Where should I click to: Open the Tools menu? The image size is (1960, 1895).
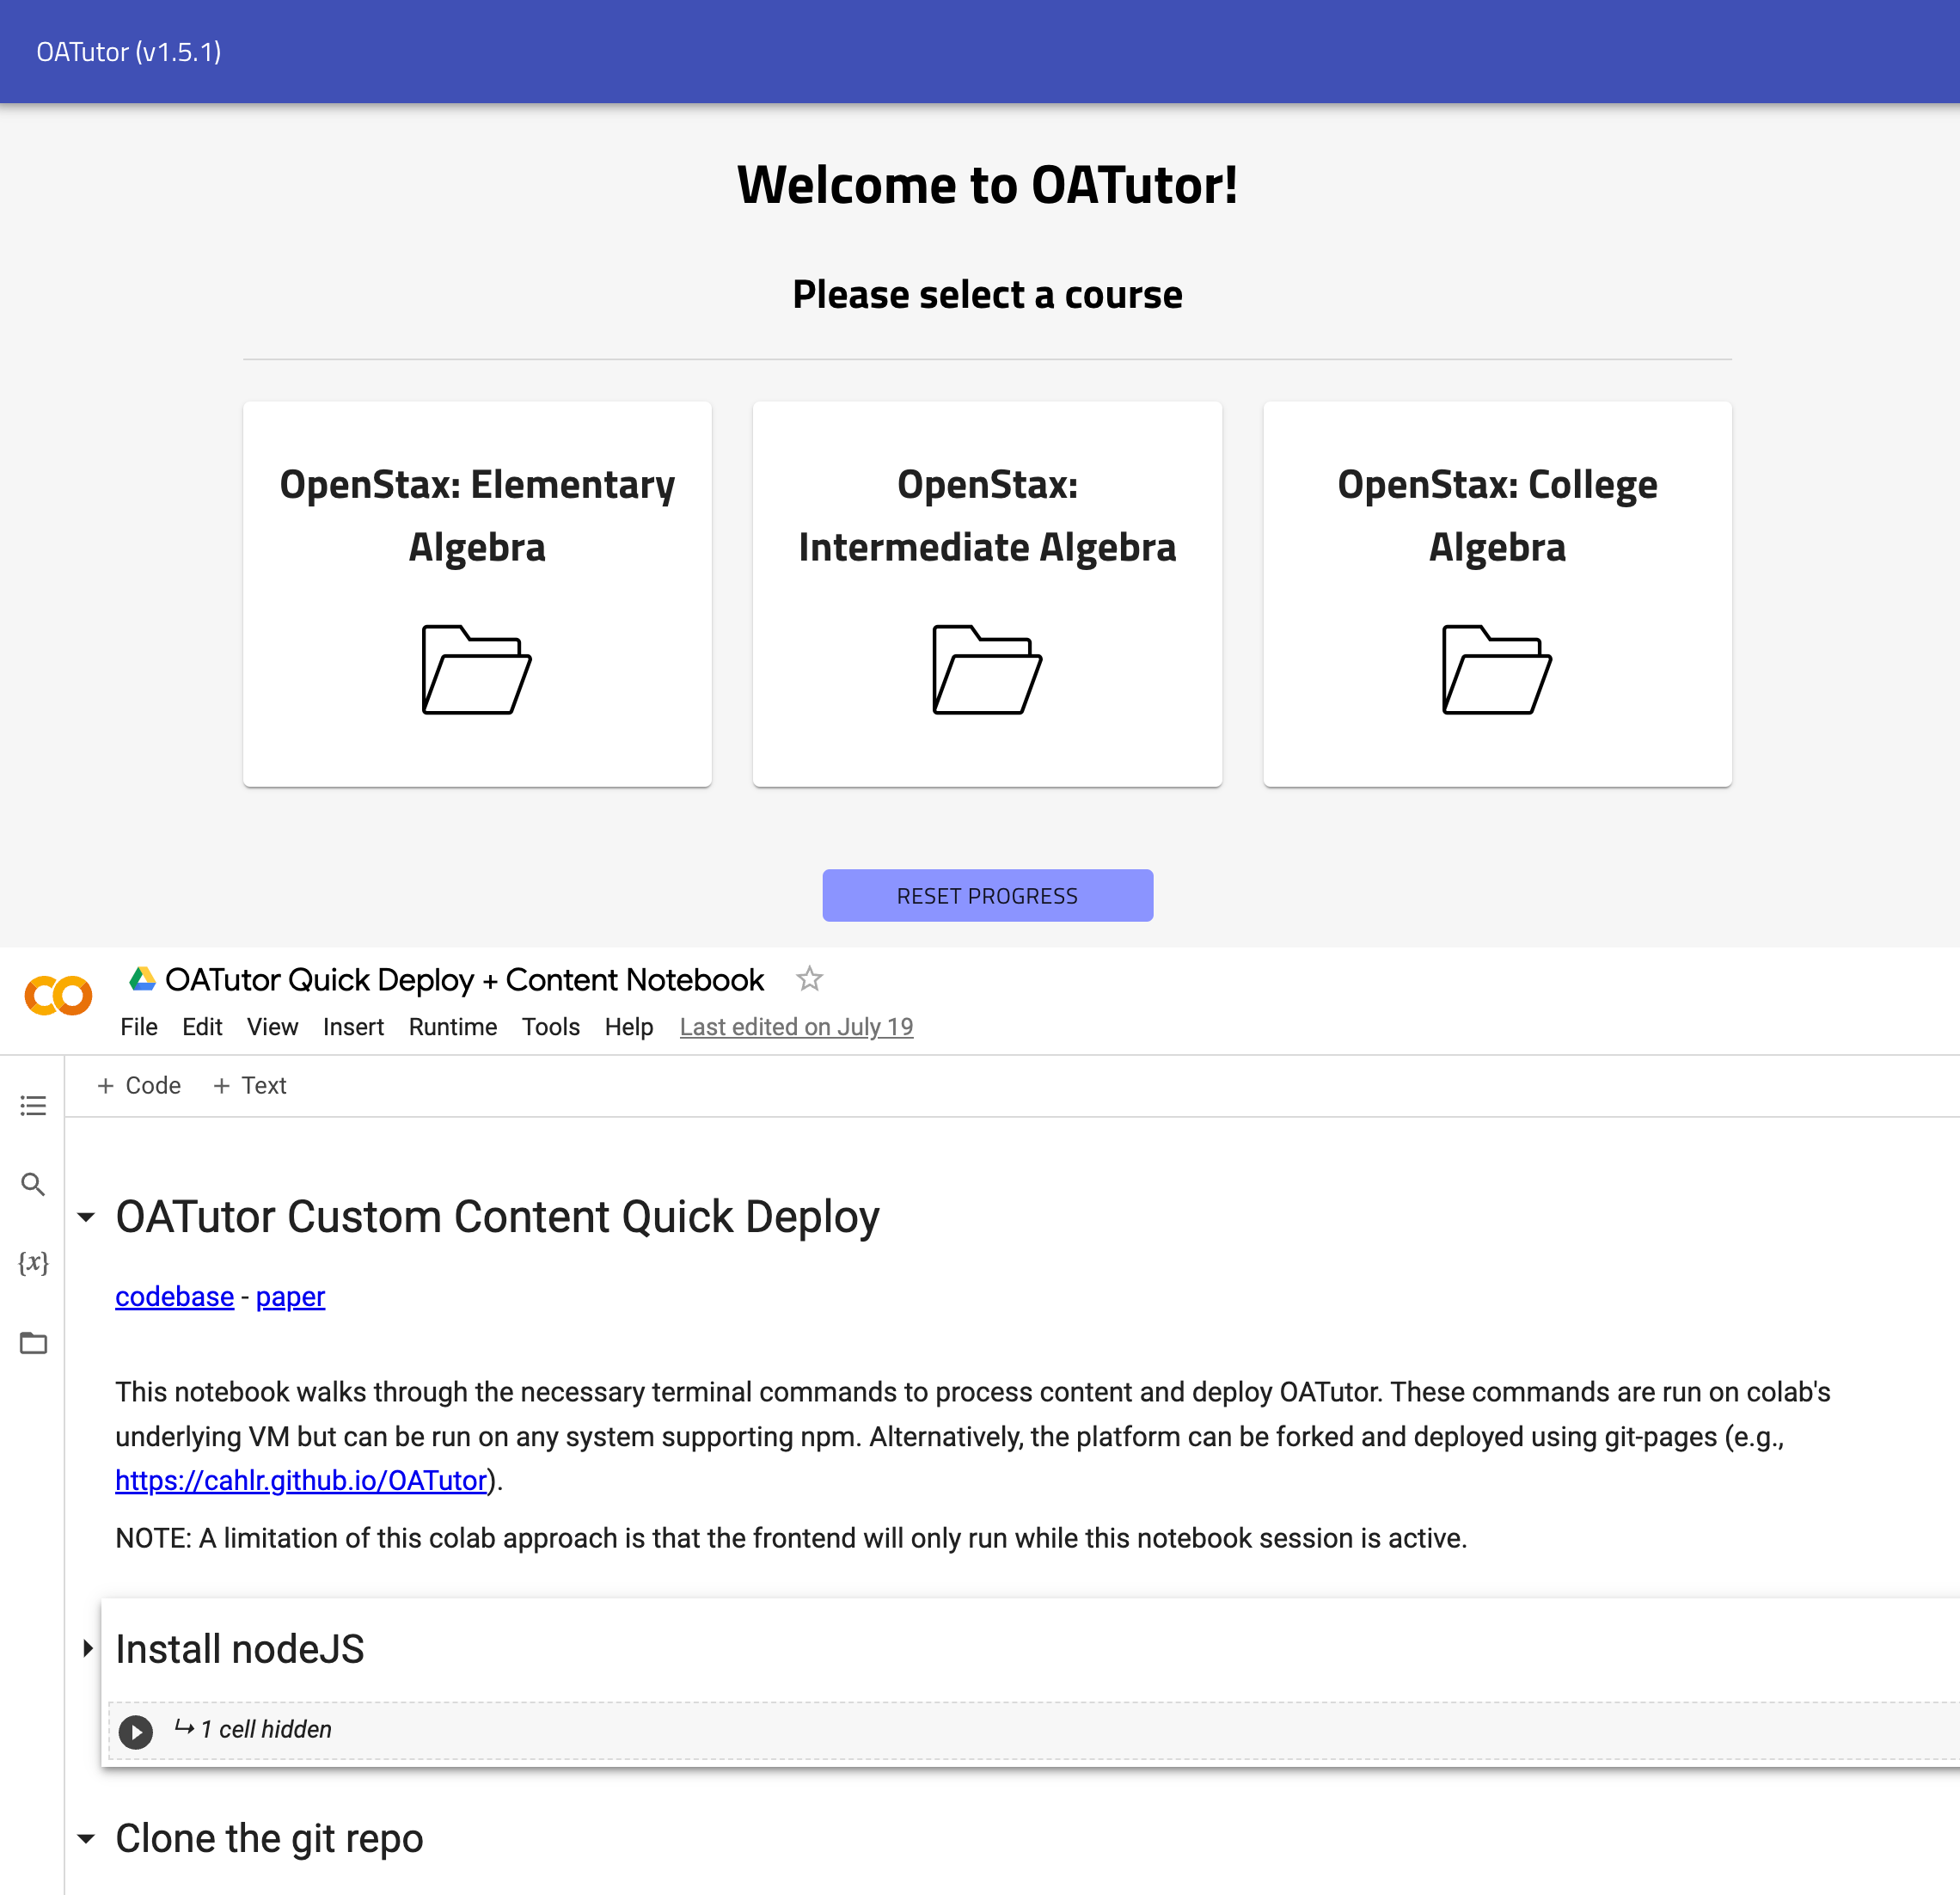(x=550, y=1027)
